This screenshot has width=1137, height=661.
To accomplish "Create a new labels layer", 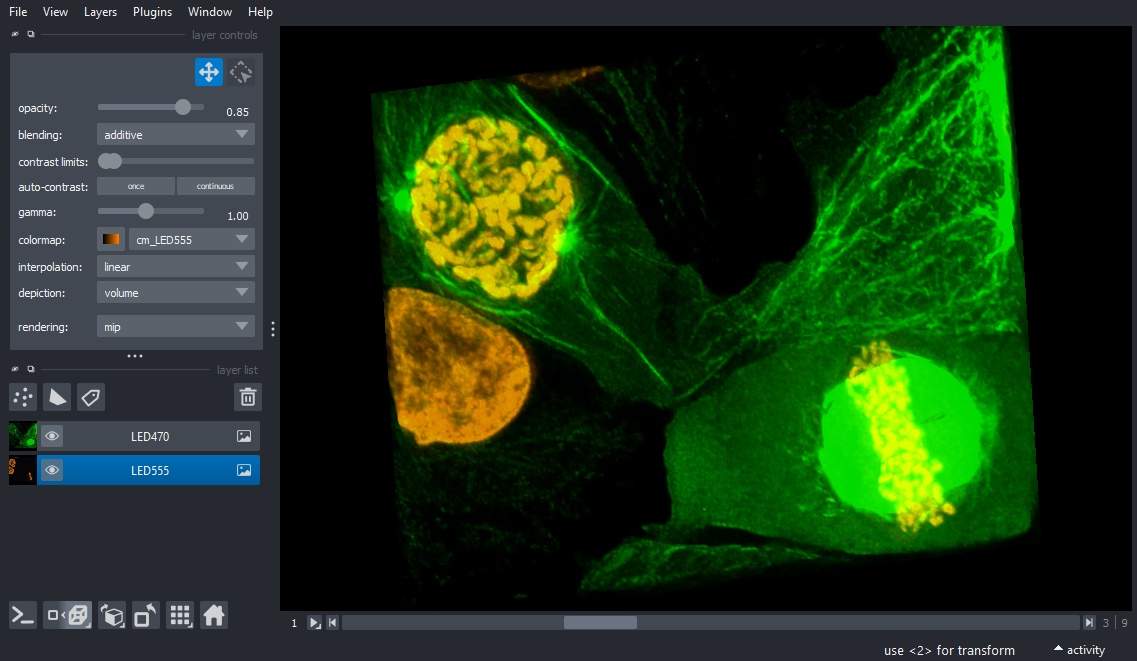I will (91, 397).
